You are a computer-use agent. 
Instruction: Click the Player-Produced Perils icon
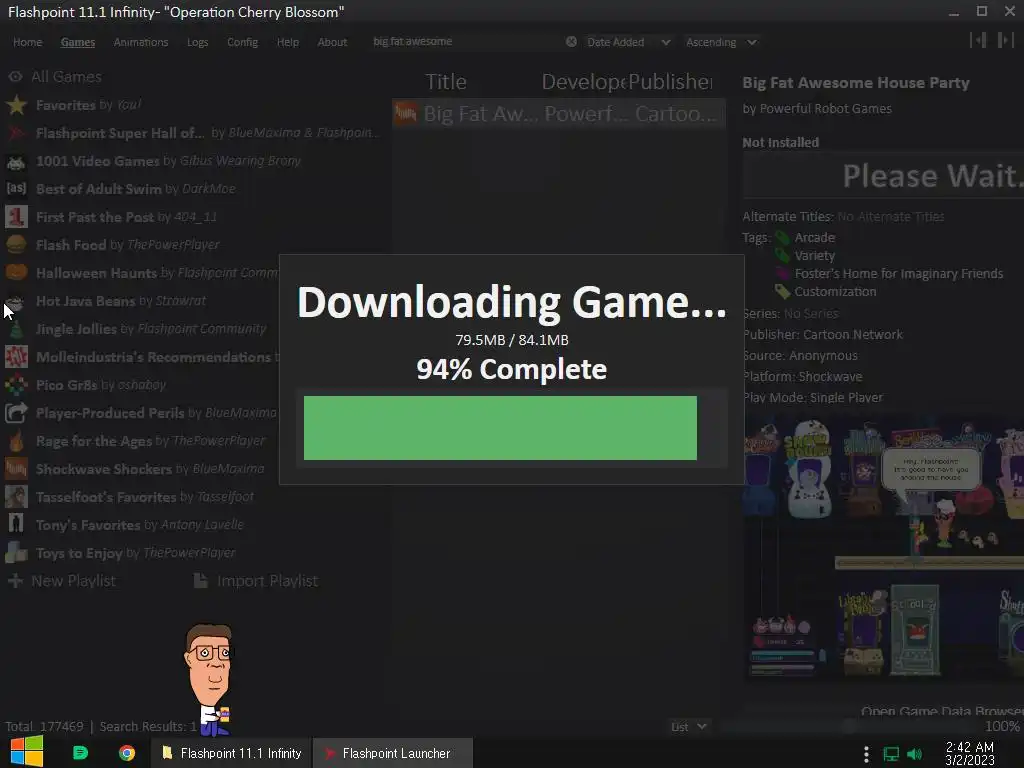click(16, 413)
